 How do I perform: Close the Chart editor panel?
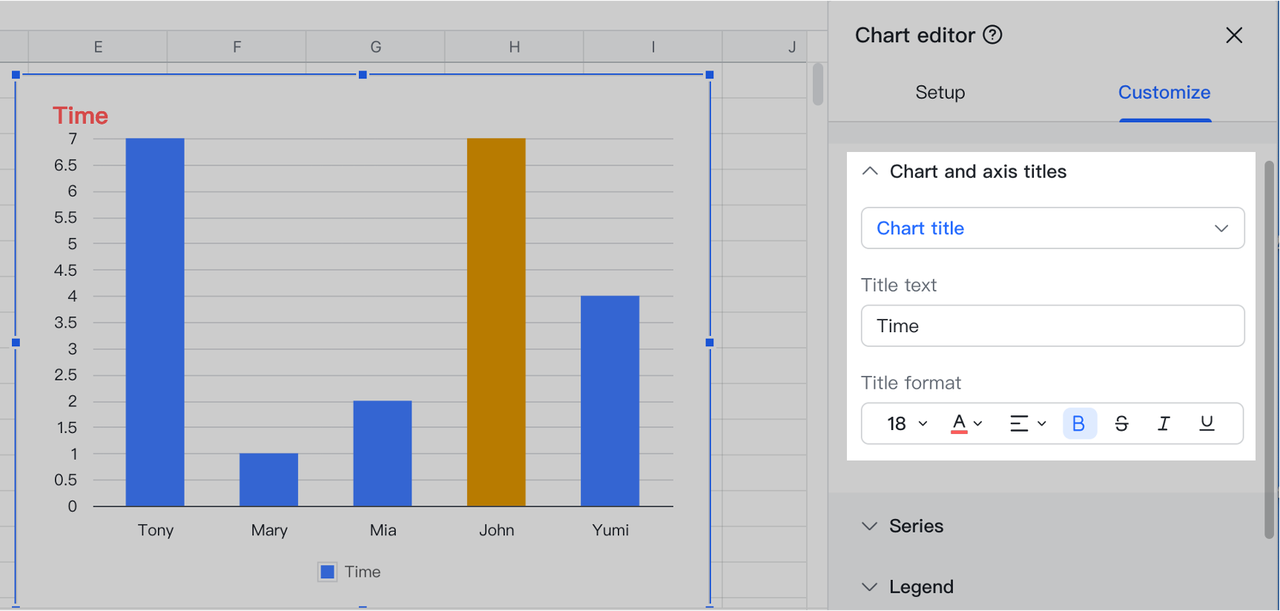point(1233,35)
